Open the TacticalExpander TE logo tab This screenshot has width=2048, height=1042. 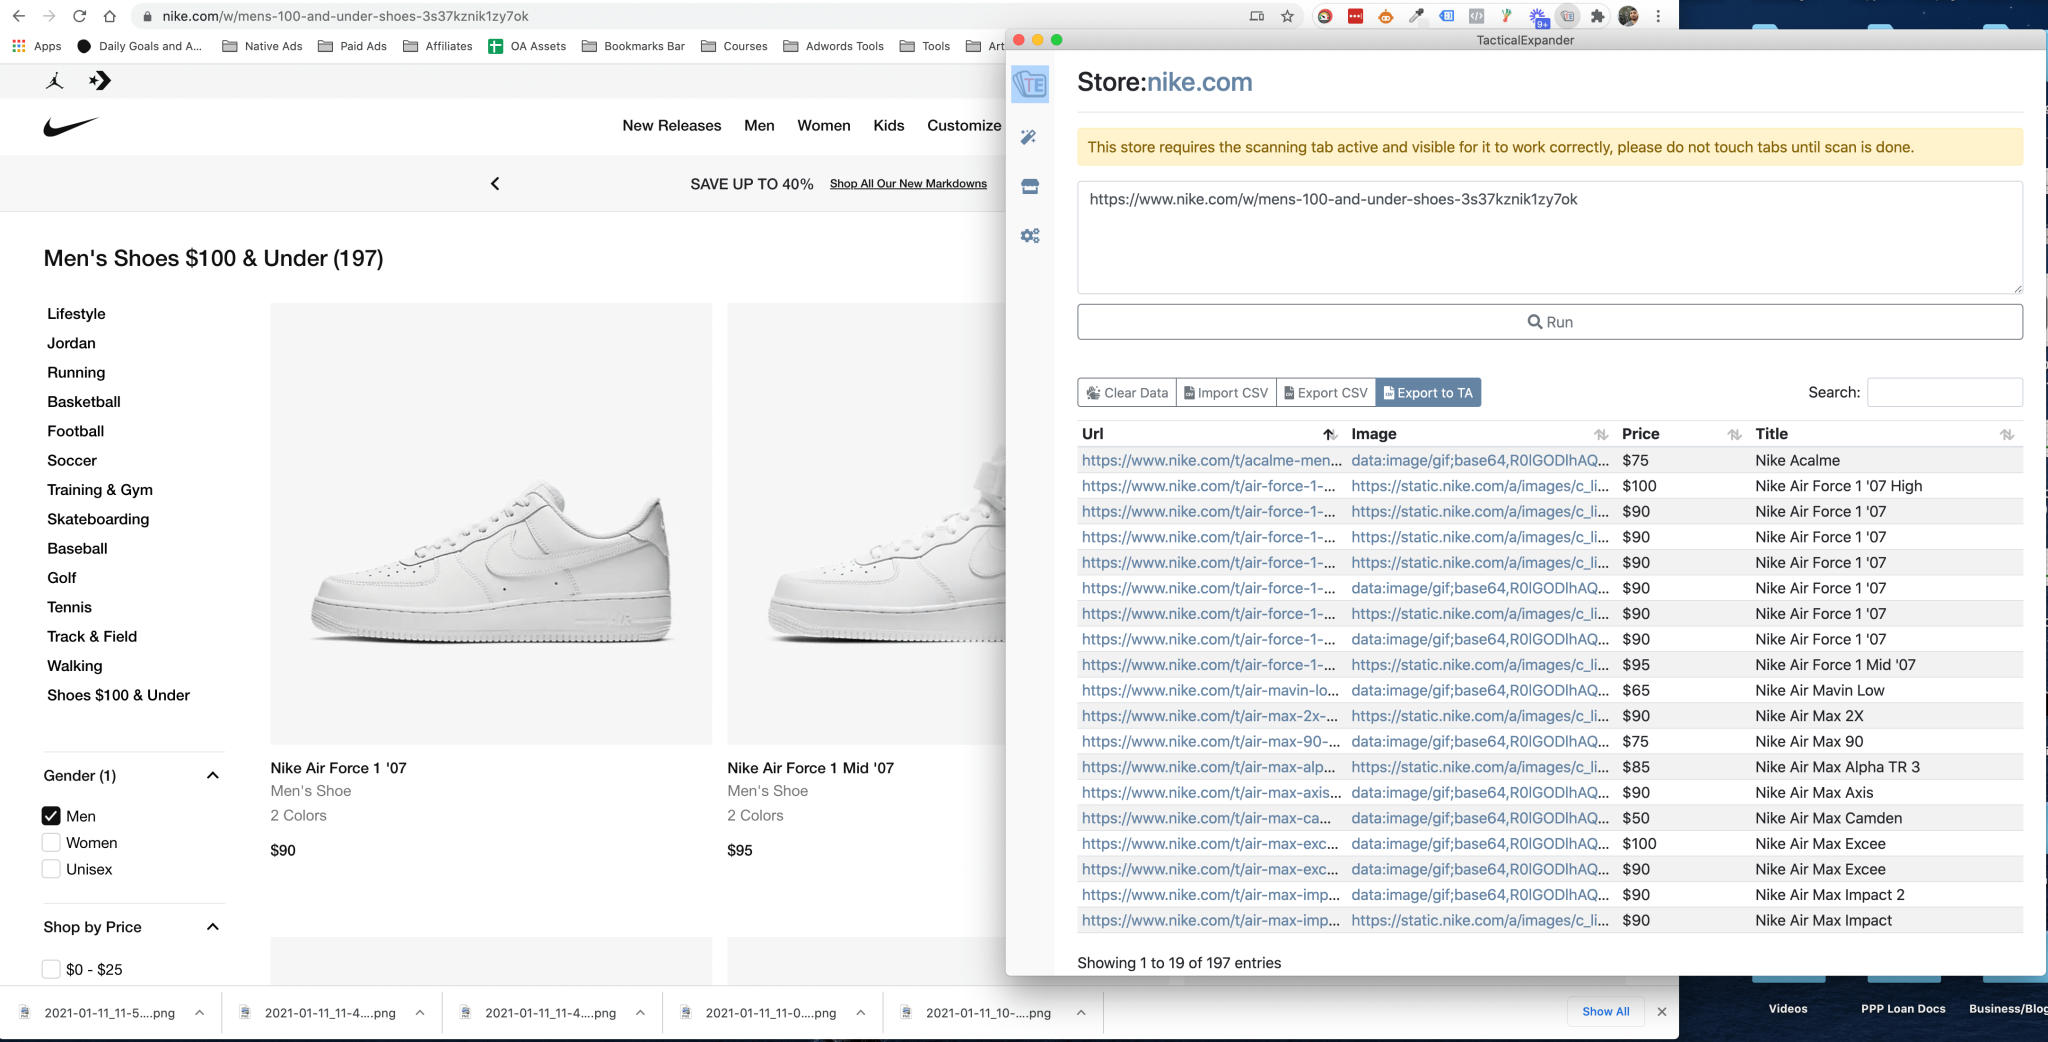click(x=1030, y=84)
